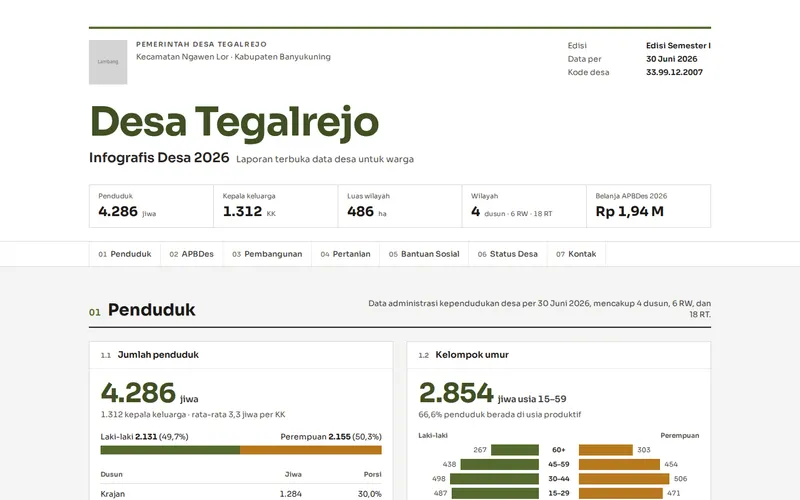This screenshot has height=500, width=800.
Task: Click the green Laki-laki gender bar segment
Action: click(170, 450)
